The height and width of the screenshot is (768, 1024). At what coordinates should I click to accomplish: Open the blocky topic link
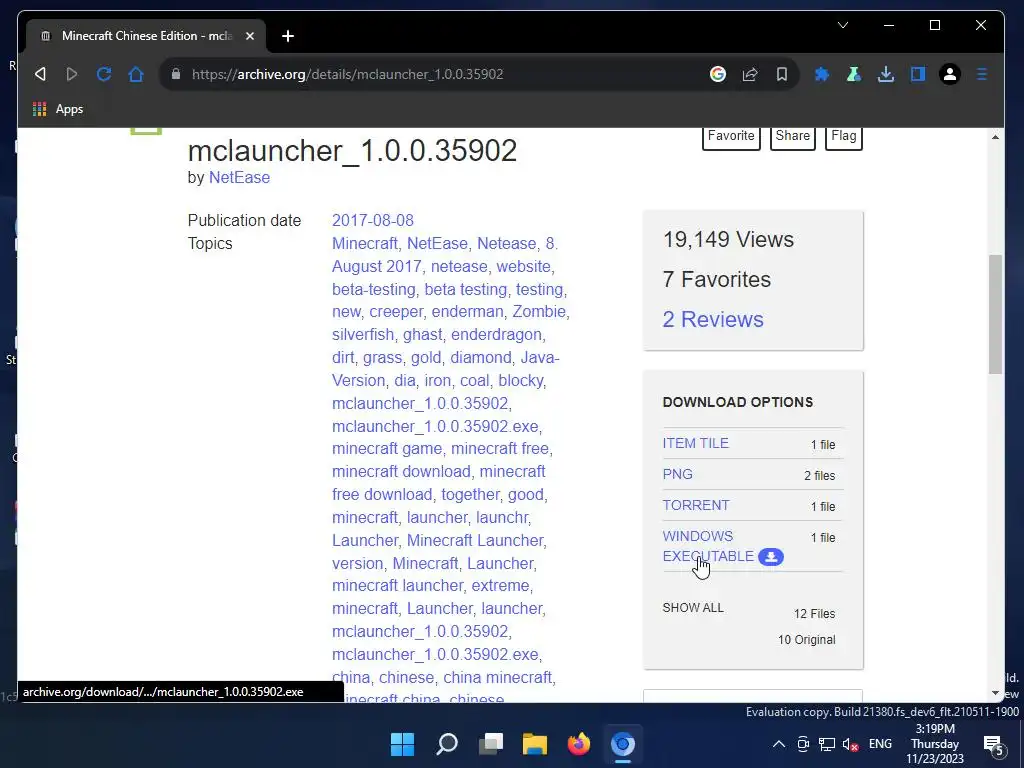(x=520, y=380)
